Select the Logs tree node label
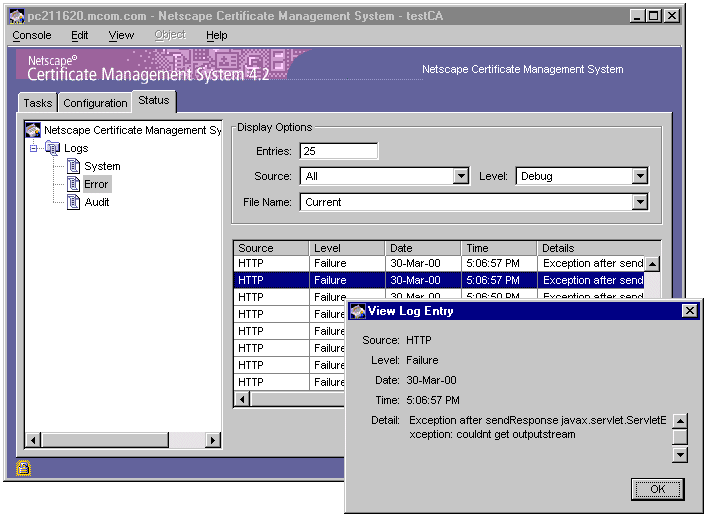This screenshot has width=706, height=515. [76, 148]
